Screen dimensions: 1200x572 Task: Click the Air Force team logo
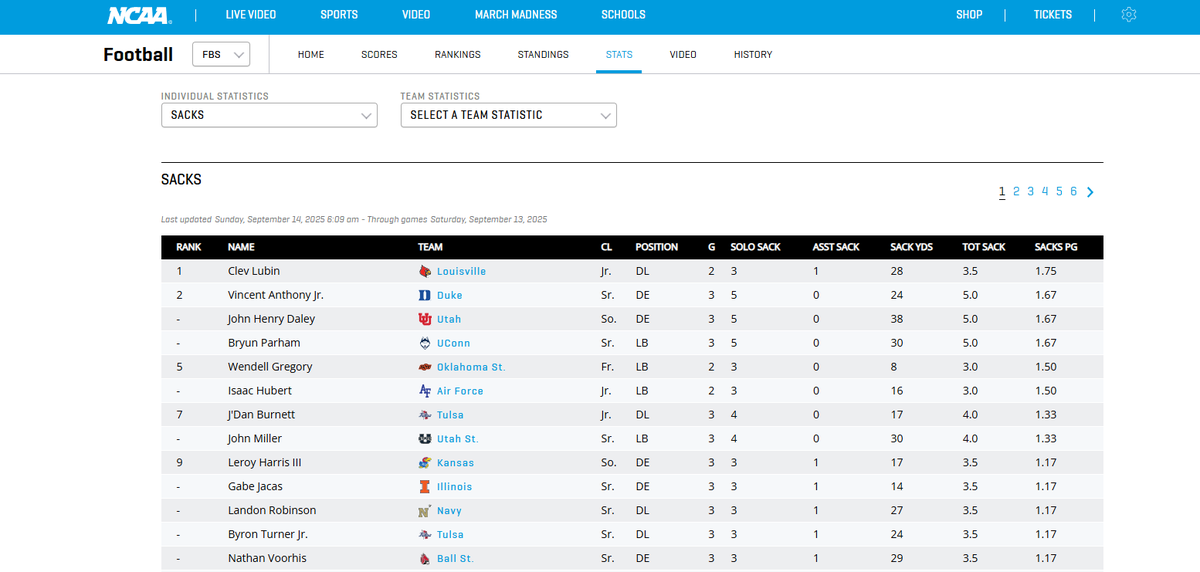(x=425, y=391)
